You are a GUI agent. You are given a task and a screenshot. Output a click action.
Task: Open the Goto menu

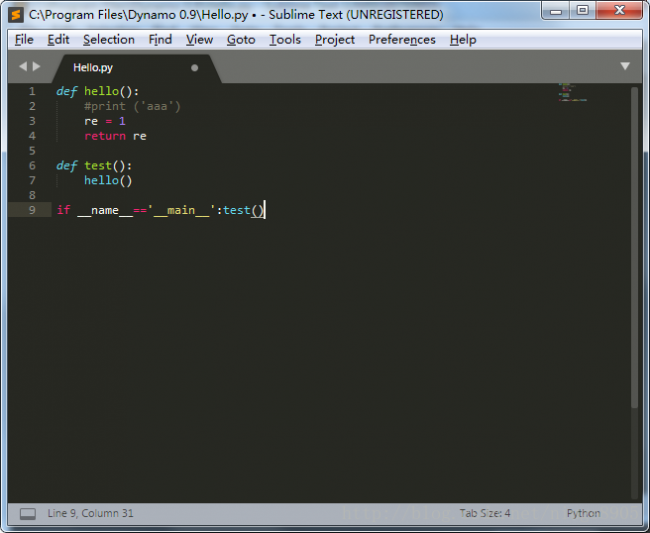(240, 40)
